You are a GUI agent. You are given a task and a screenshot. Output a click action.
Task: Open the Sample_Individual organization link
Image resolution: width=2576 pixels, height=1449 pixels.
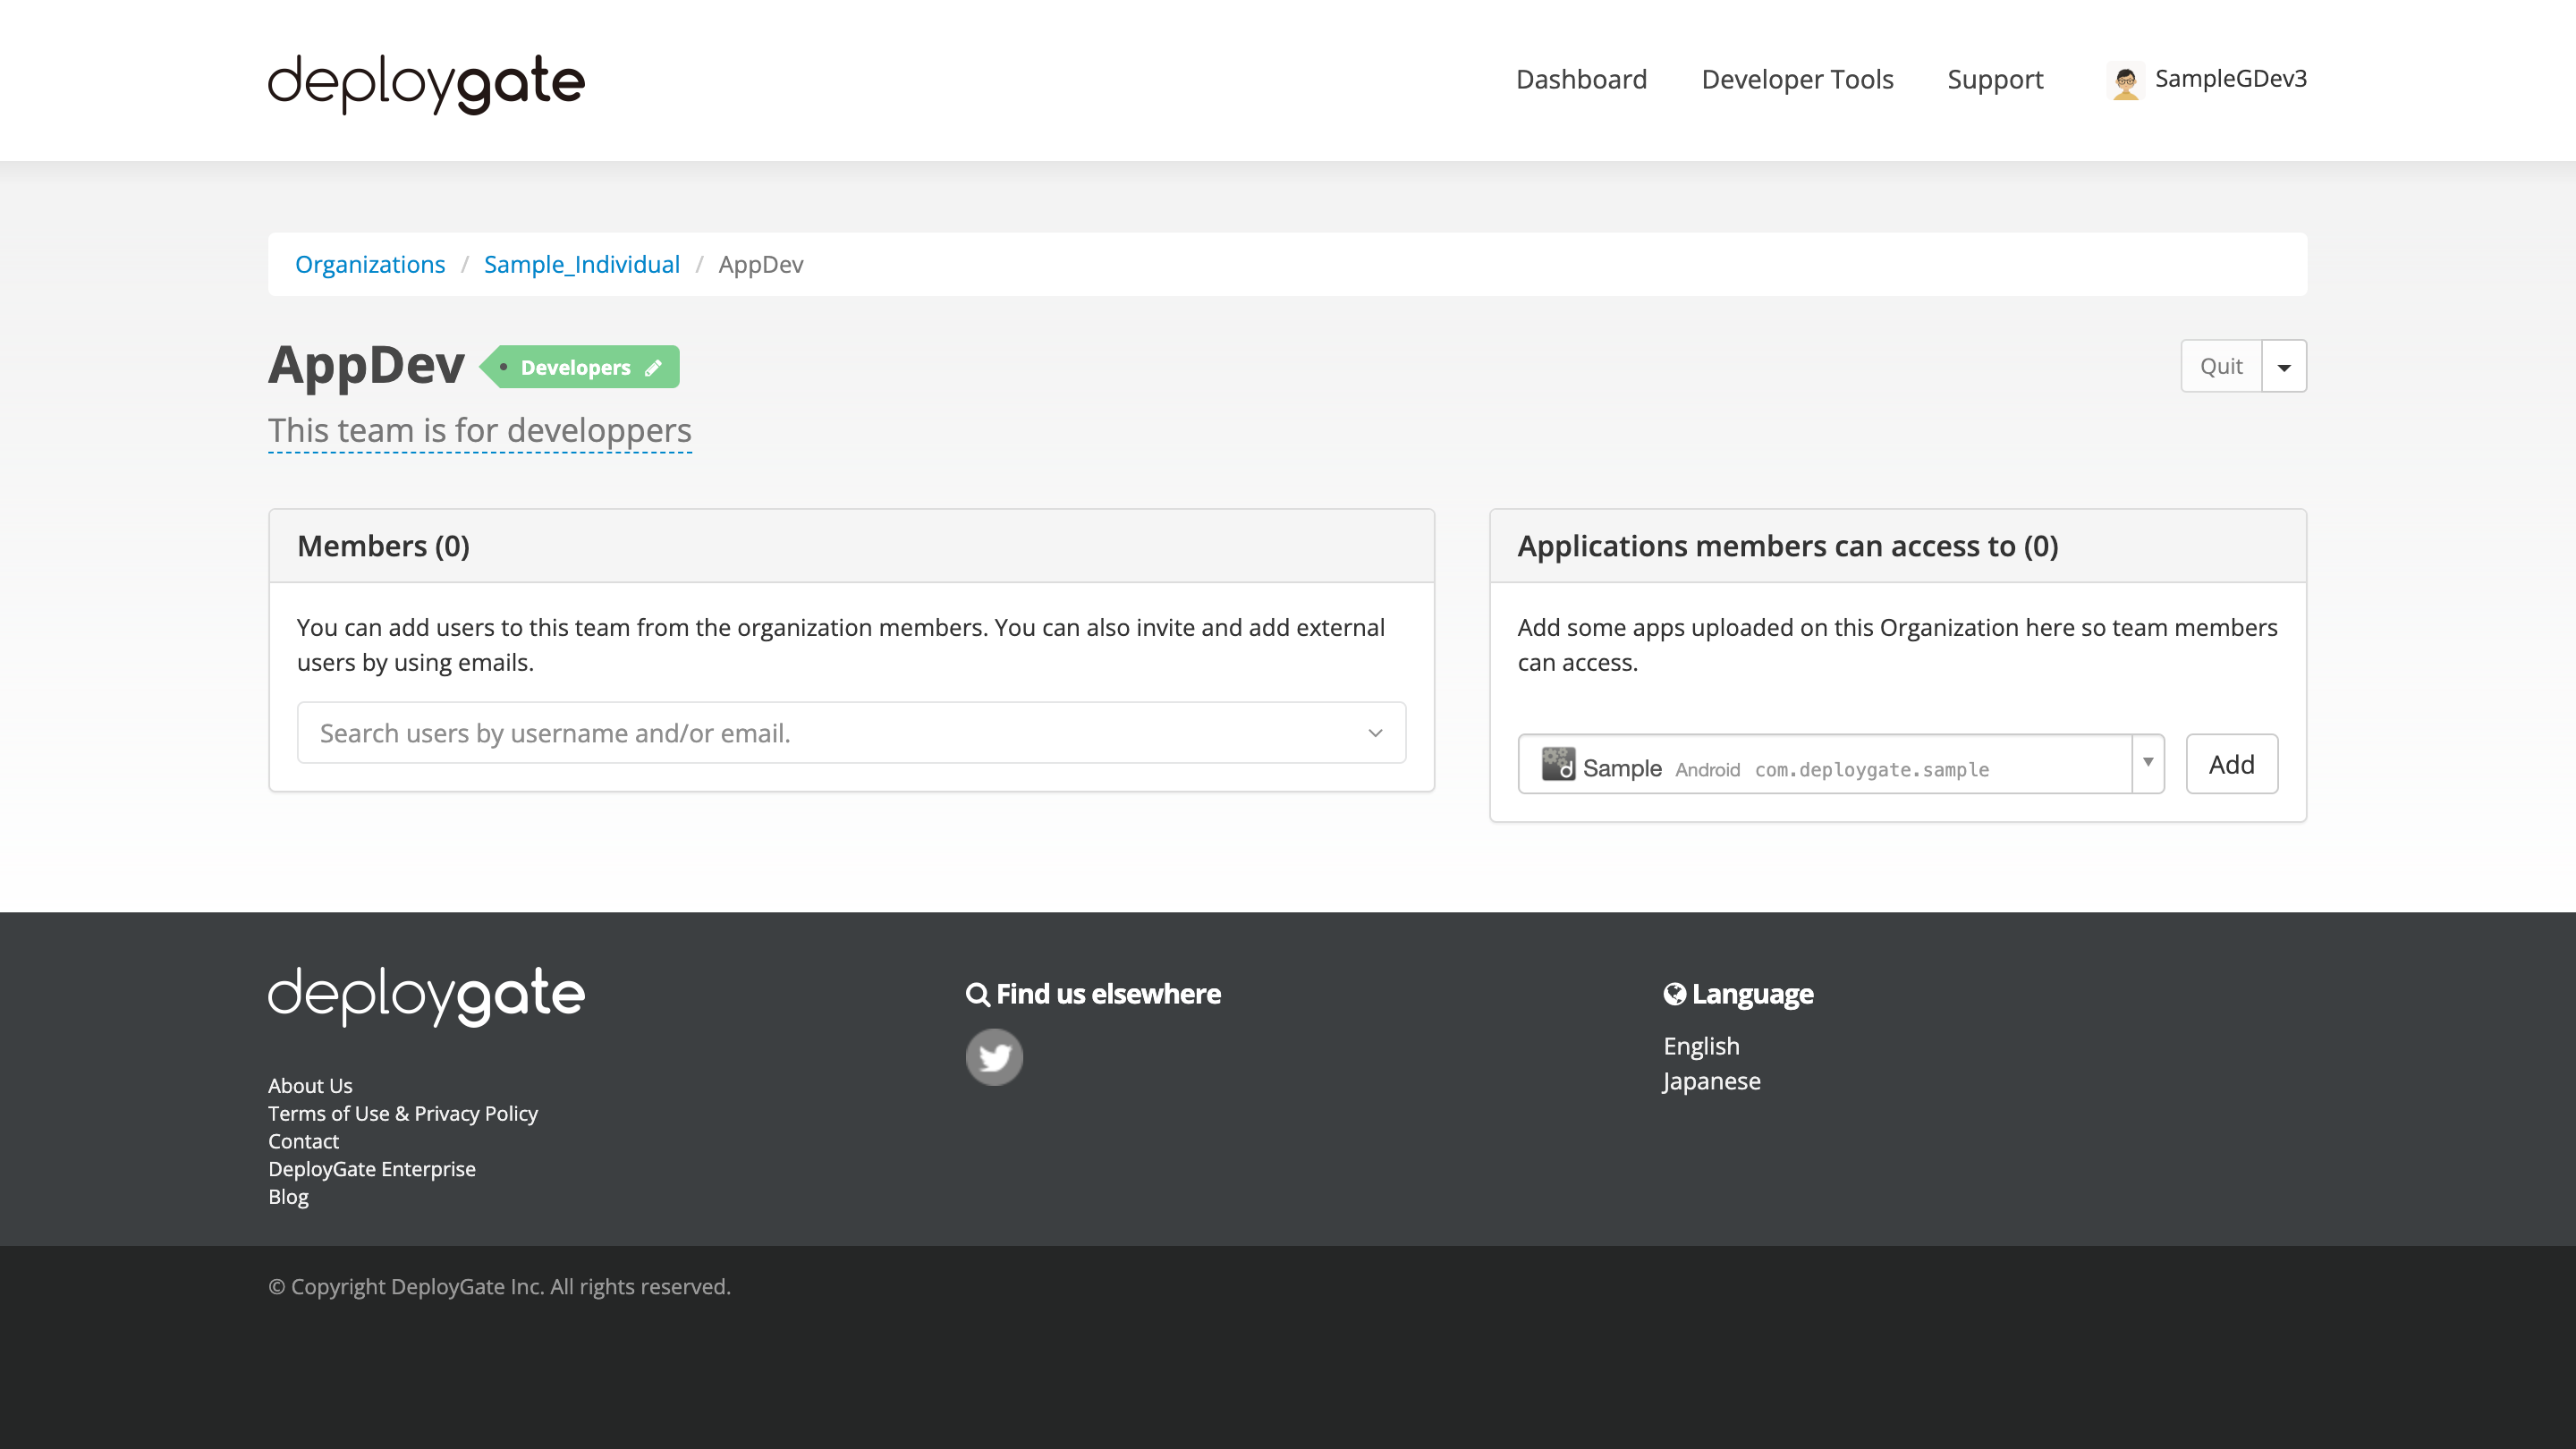tap(581, 264)
